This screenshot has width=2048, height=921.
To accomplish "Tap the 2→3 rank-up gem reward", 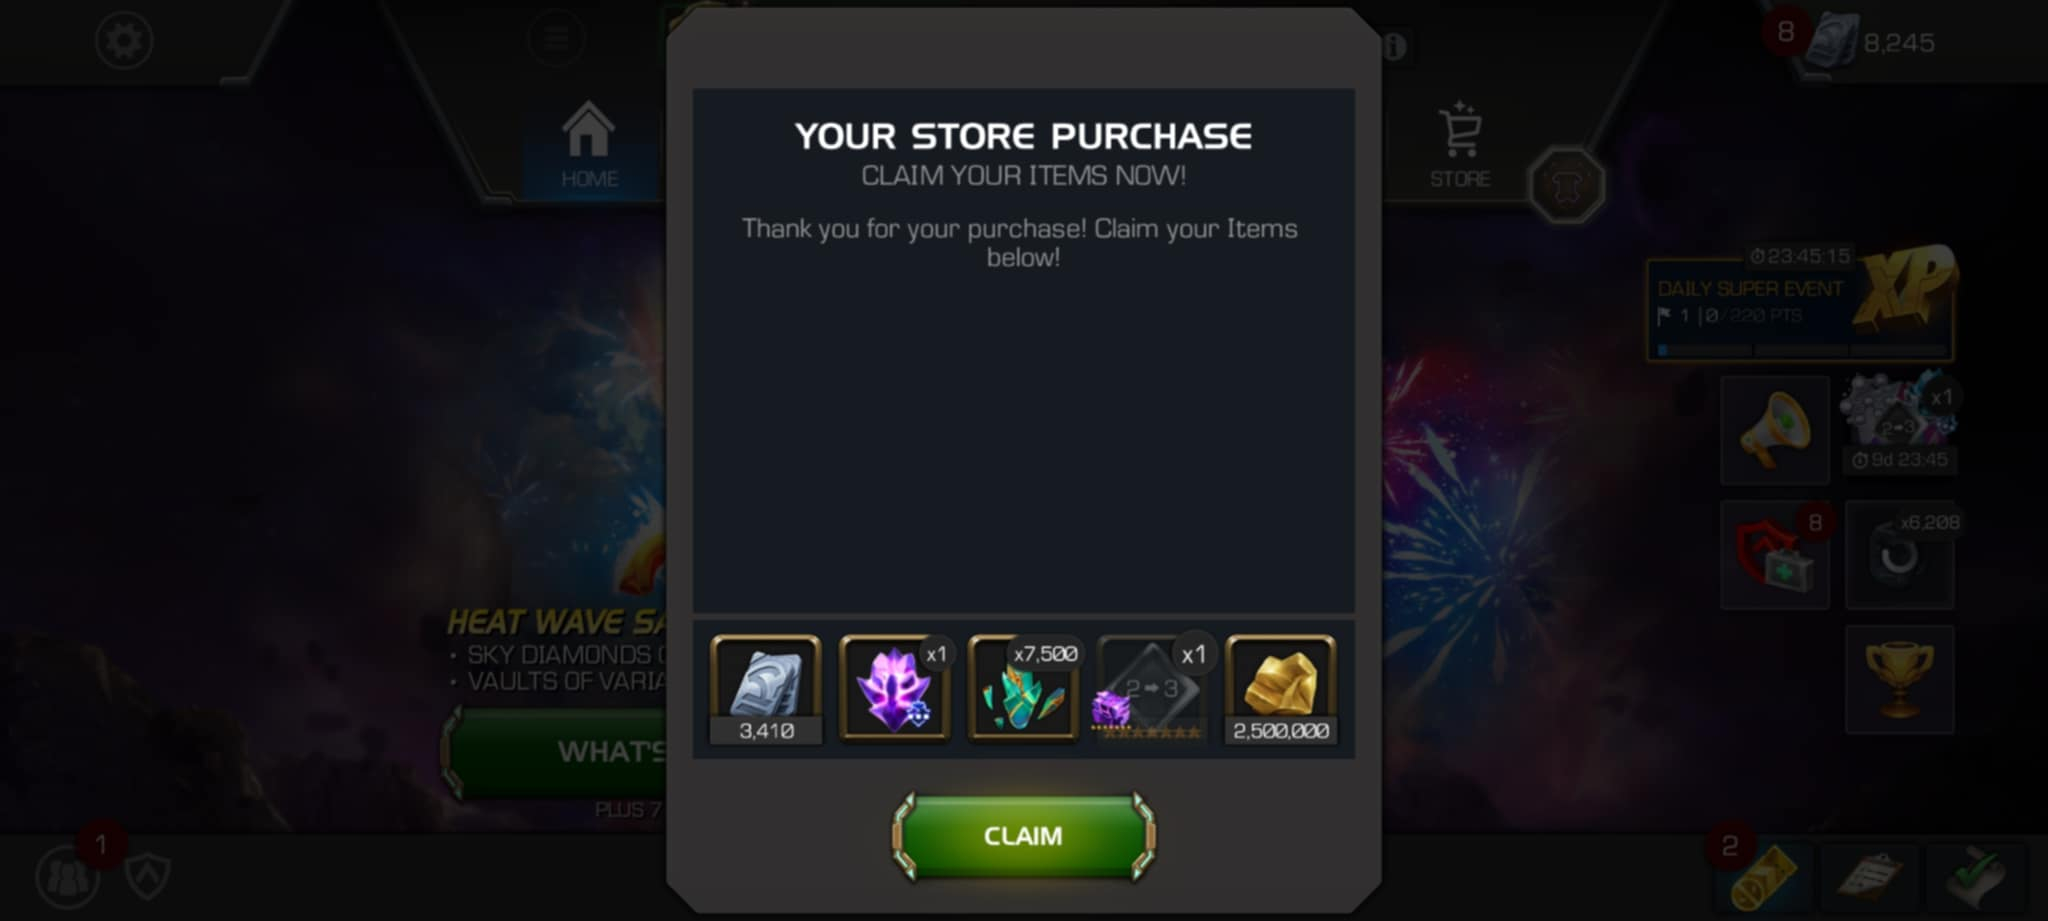I will pos(1152,690).
